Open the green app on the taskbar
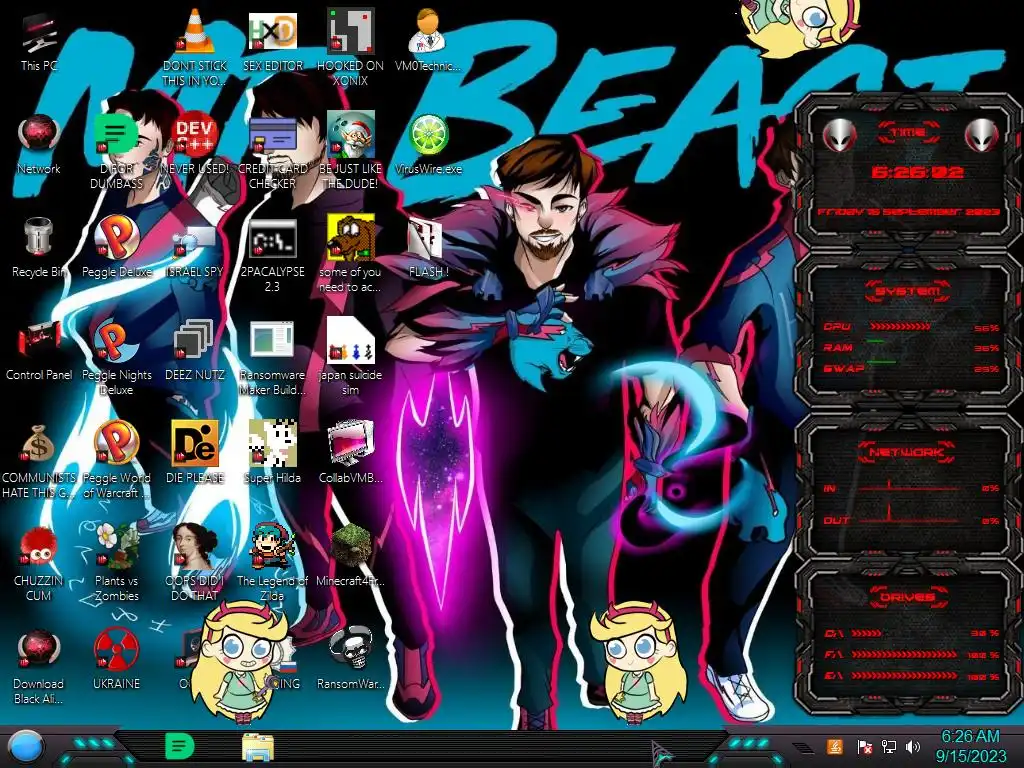Viewport: 1024px width, 768px height. pos(179,746)
